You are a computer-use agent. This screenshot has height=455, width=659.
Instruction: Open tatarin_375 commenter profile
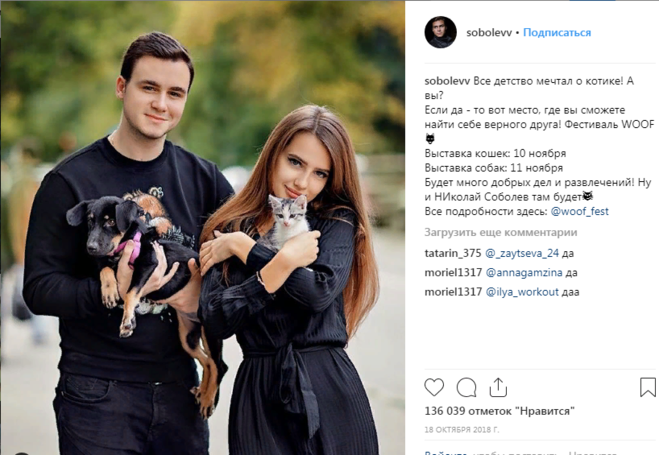[x=453, y=253]
